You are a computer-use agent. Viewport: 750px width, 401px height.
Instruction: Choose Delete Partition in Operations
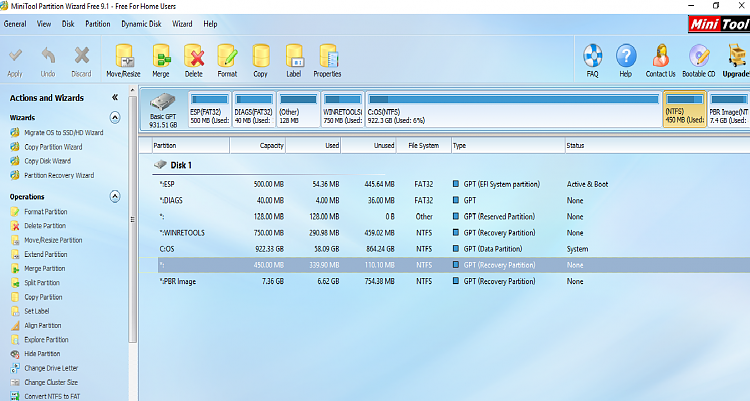(x=45, y=225)
